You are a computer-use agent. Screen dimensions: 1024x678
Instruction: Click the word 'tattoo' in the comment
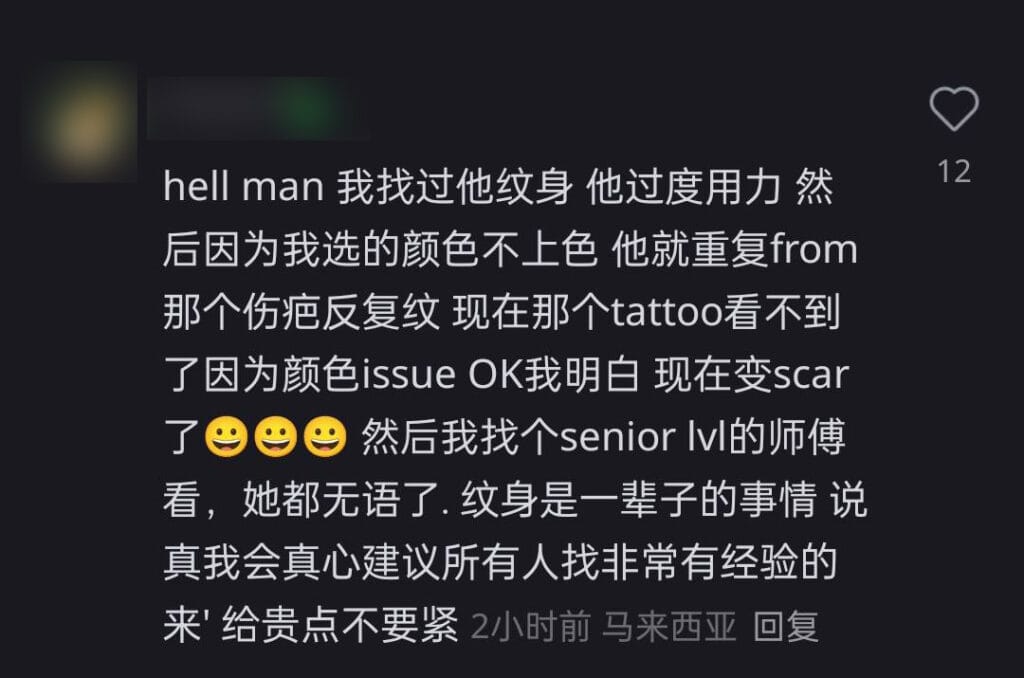[666, 312]
